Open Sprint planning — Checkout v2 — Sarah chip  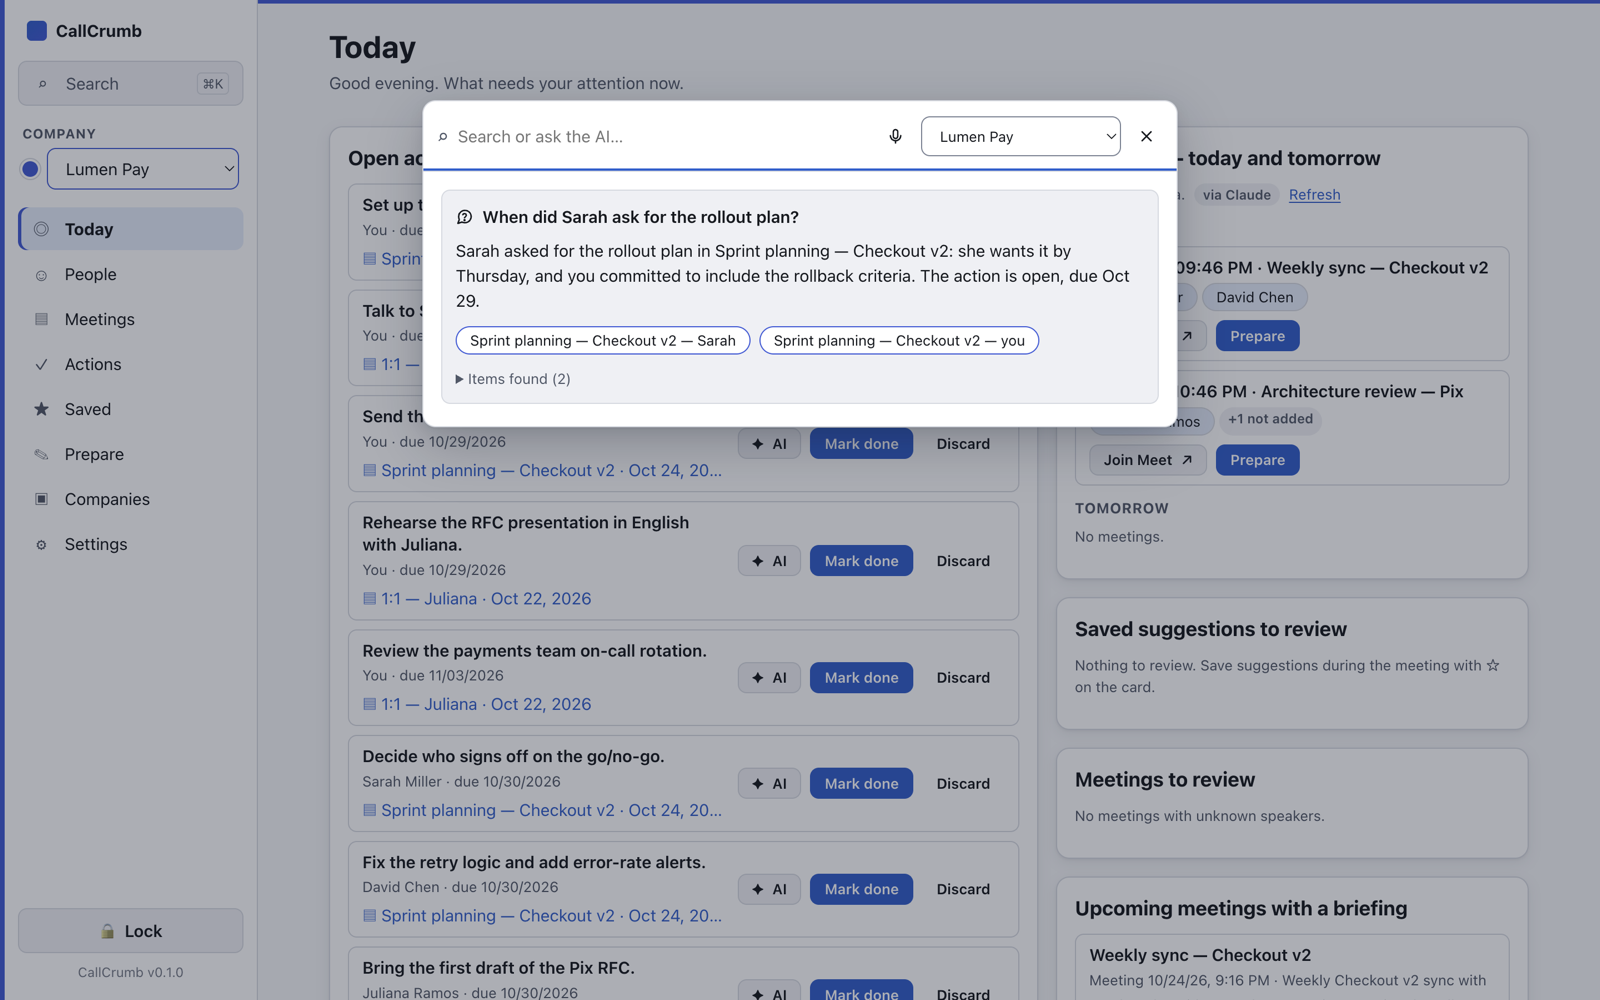coord(603,341)
